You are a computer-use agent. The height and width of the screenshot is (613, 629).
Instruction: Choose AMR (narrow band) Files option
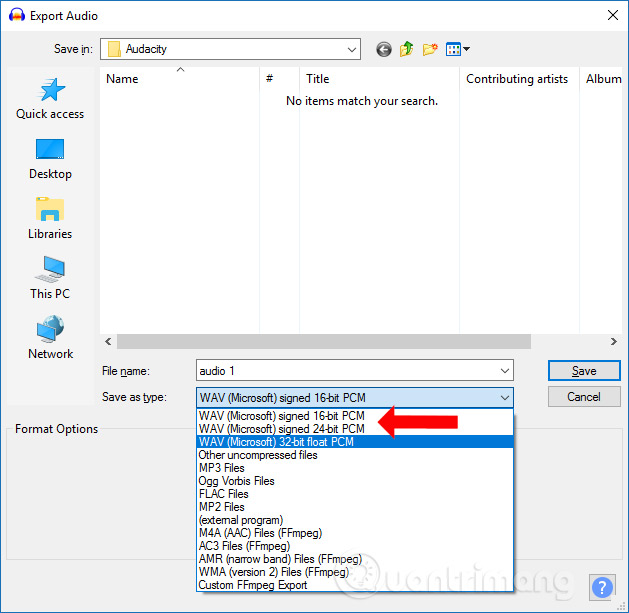pyautogui.click(x=355, y=559)
